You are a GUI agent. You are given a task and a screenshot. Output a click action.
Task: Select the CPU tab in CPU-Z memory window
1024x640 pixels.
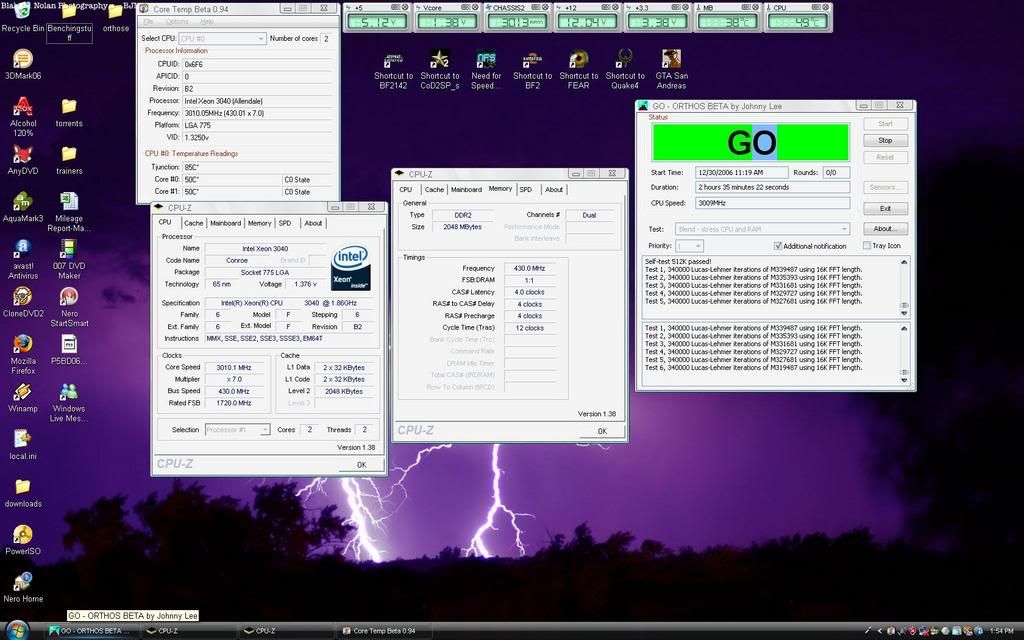point(406,189)
